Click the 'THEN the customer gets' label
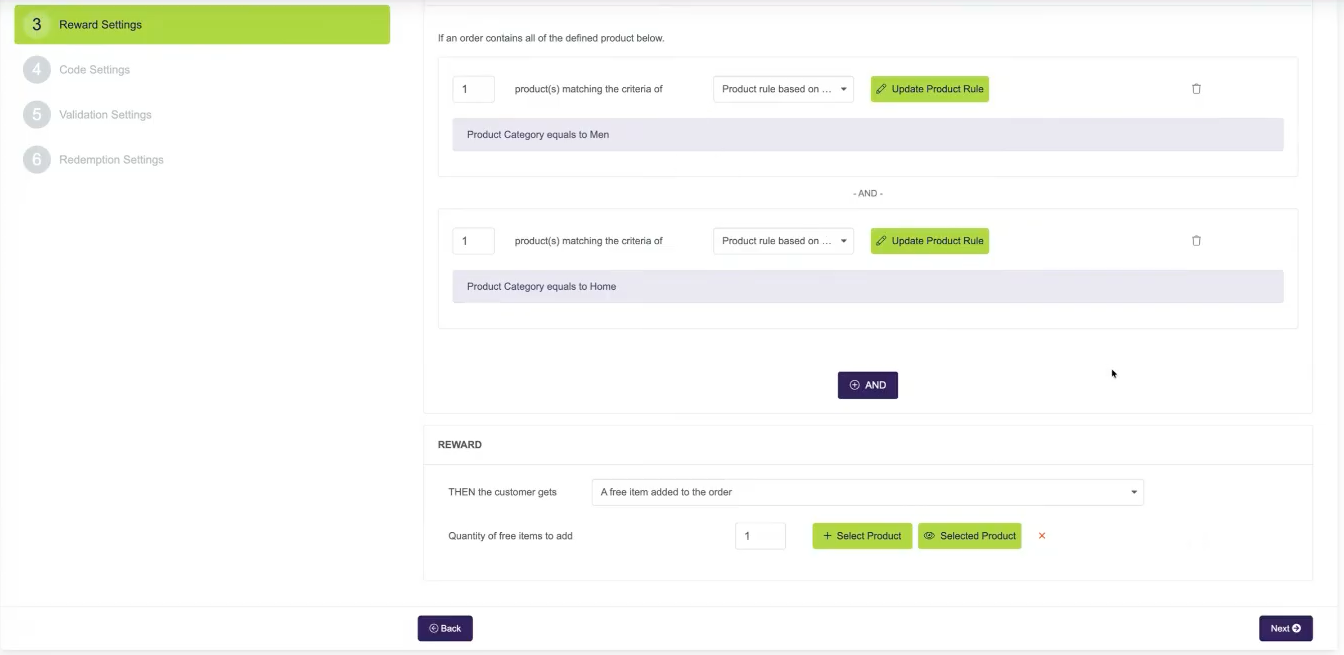This screenshot has width=1344, height=655. tap(502, 492)
